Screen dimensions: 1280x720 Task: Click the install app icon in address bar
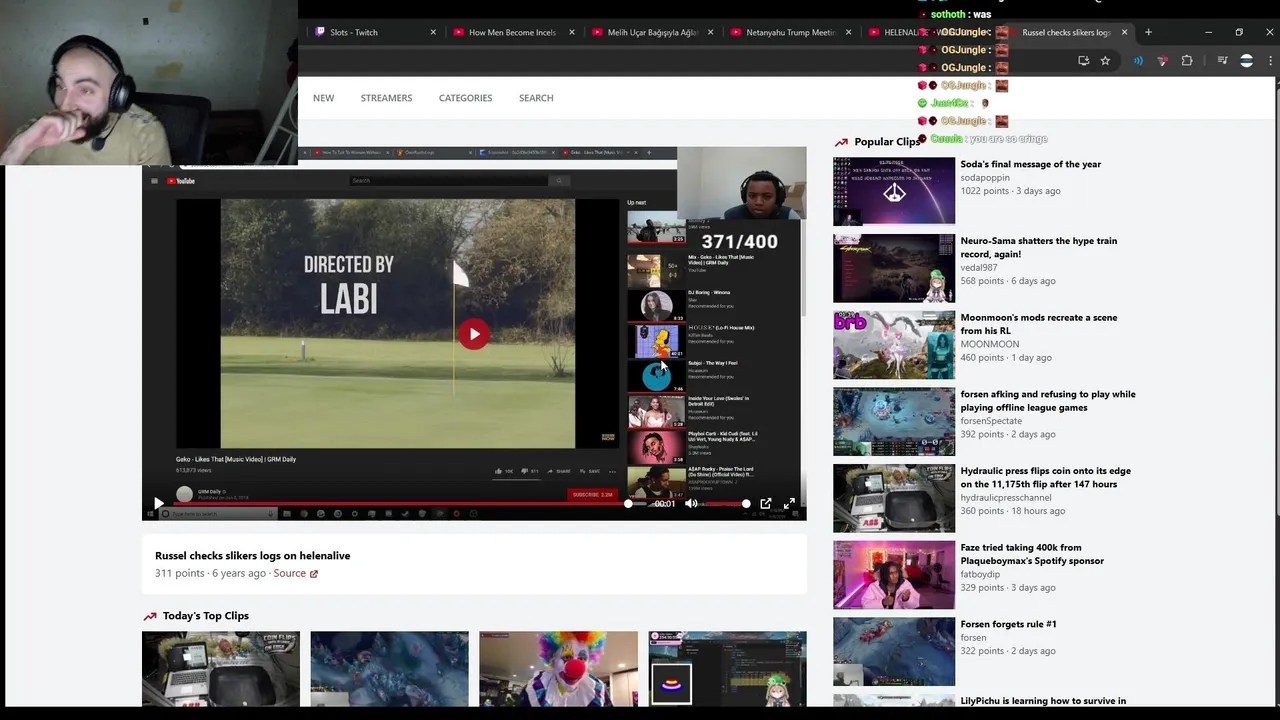(1083, 61)
